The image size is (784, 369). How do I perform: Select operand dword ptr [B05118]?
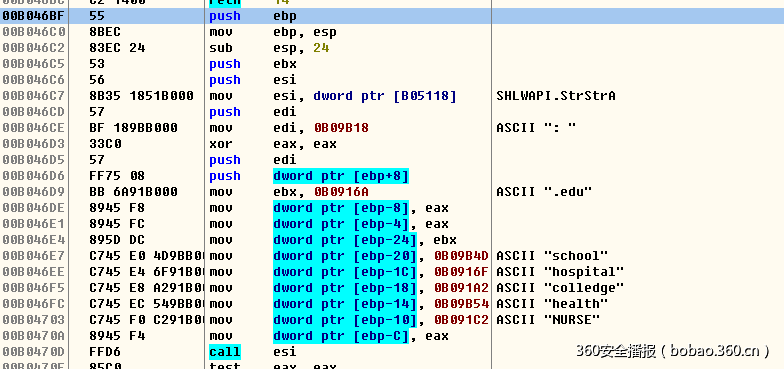385,96
